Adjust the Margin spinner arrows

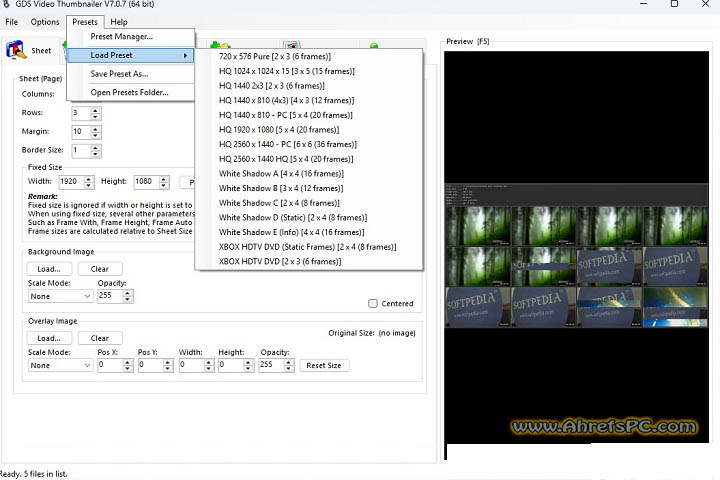tap(96, 132)
